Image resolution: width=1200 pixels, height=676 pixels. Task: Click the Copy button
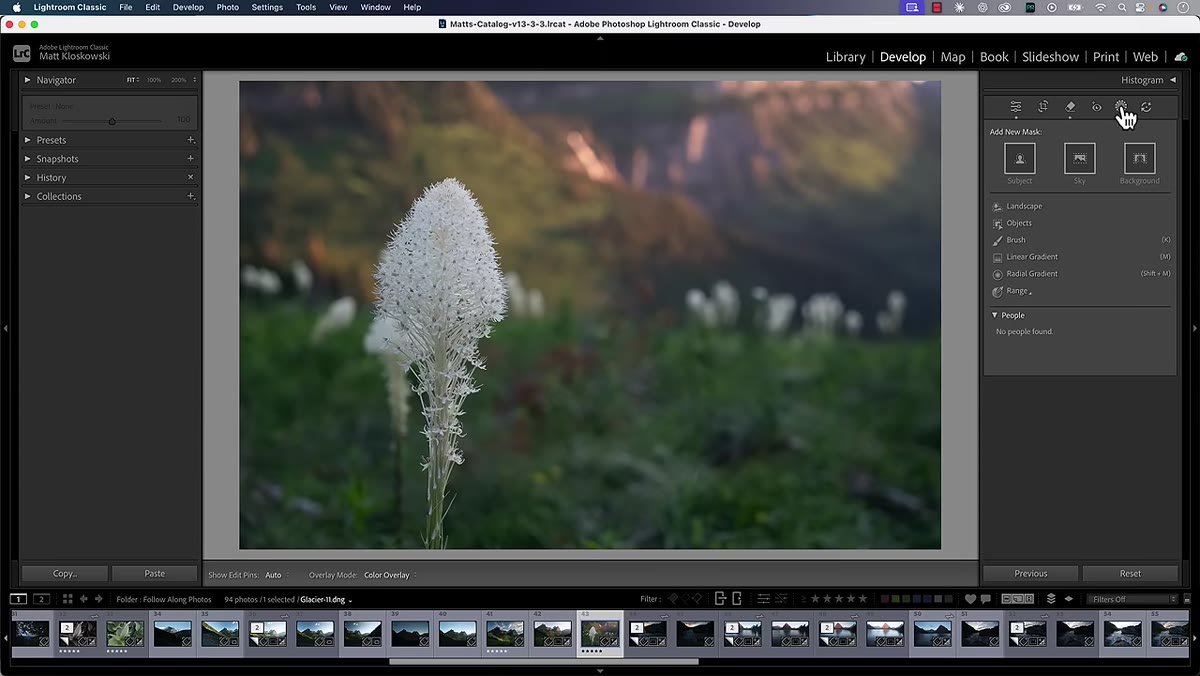pyautogui.click(x=64, y=574)
